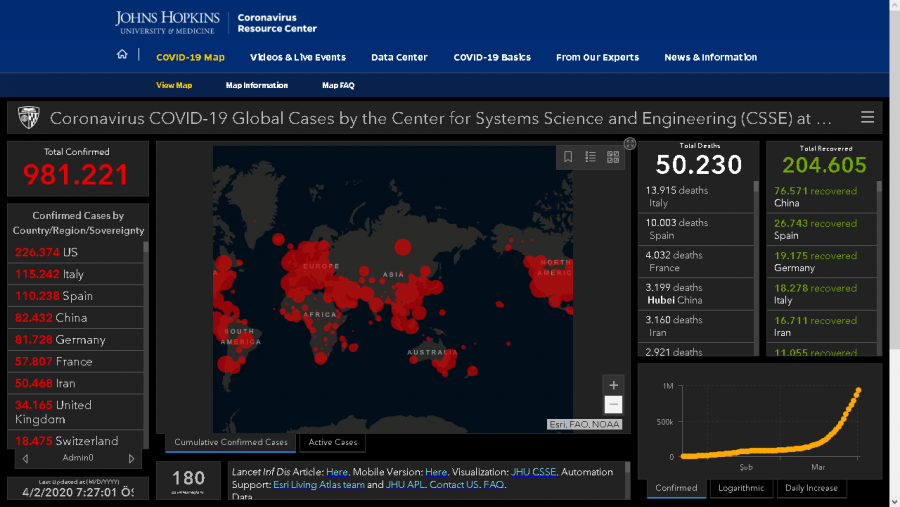The image size is (900, 507).
Task: Select United Kingdom in confirmed list
Action: click(75, 412)
